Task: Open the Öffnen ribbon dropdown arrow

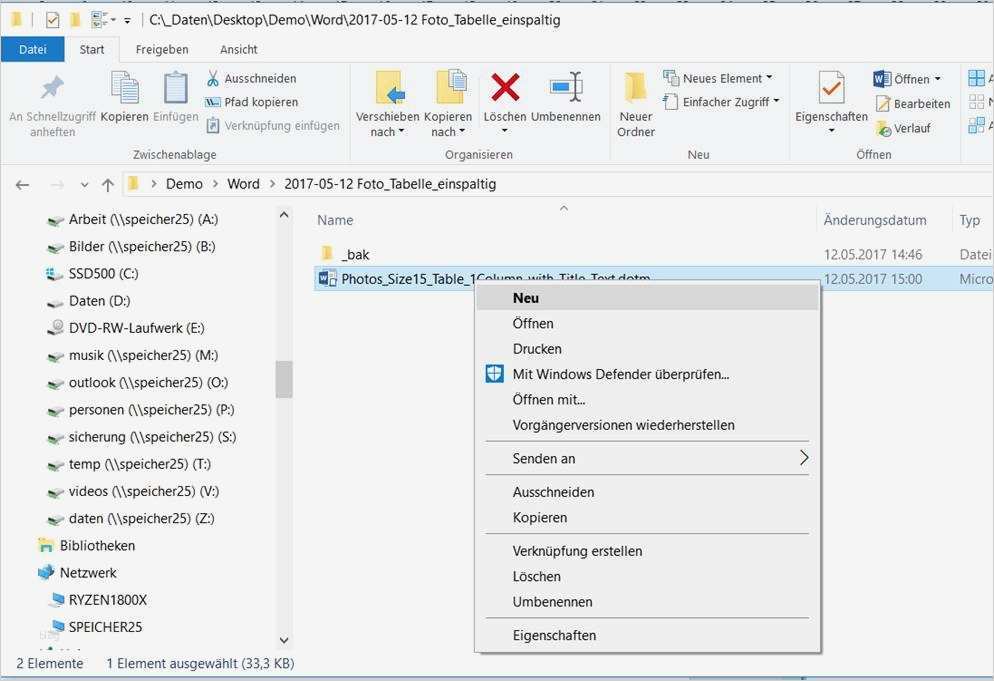Action: click(x=938, y=79)
